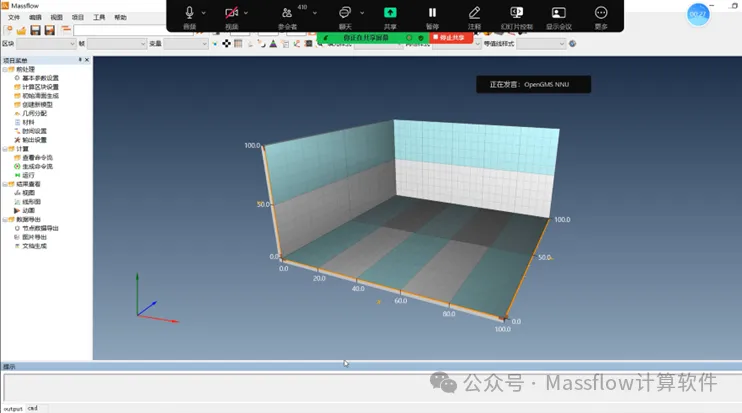Open chat options arrow
Image resolution: width=742 pixels, height=413 pixels.
click(x=362, y=13)
